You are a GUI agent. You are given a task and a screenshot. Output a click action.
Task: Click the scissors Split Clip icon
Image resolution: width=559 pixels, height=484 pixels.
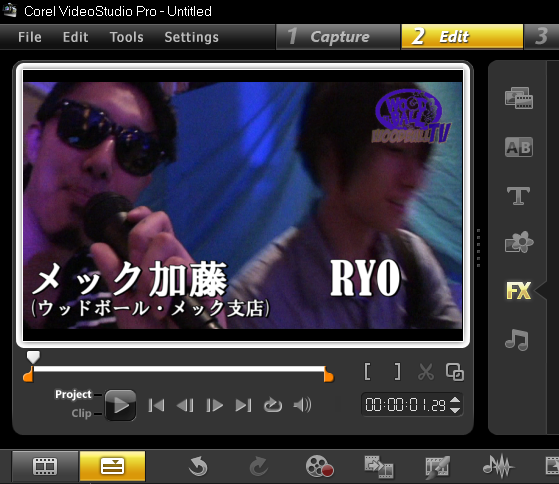coord(426,372)
